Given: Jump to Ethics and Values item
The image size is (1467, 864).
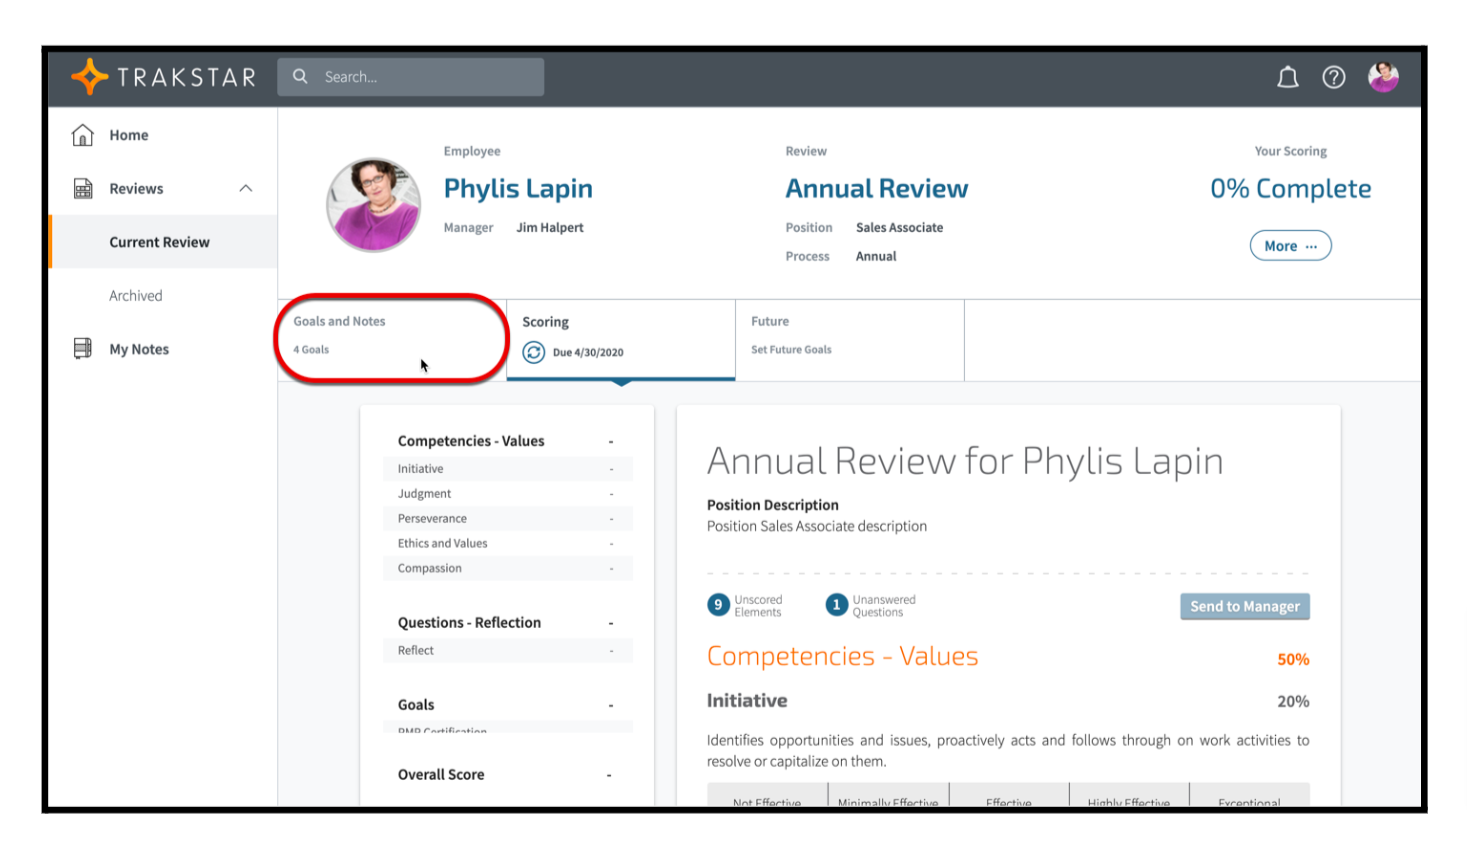Looking at the screenshot, I should point(443,543).
